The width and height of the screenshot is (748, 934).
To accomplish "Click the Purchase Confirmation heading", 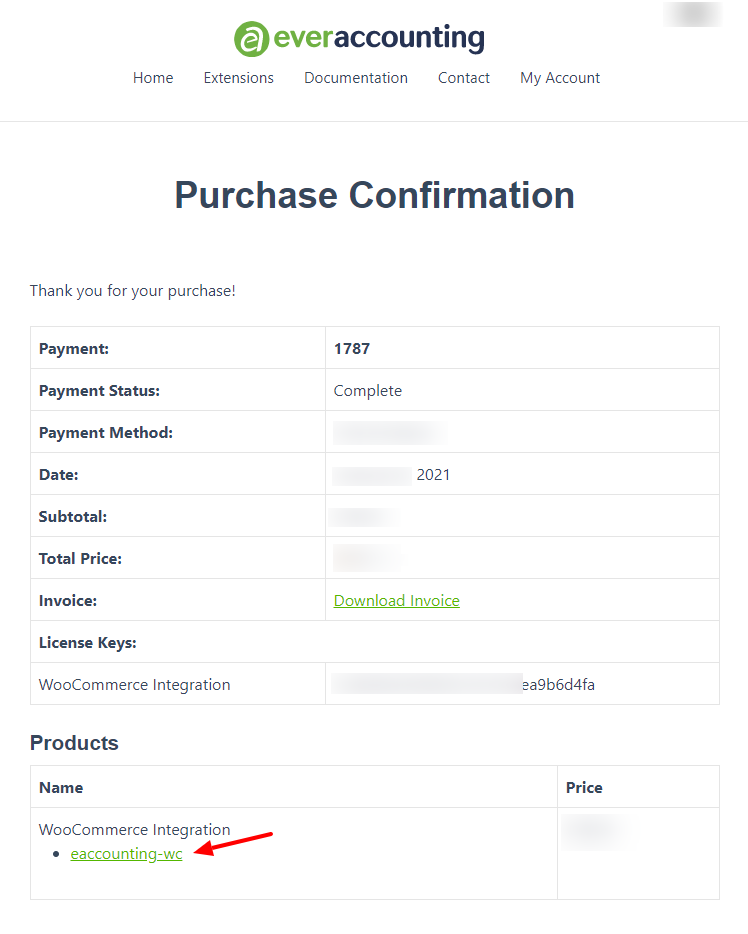I will [x=375, y=195].
